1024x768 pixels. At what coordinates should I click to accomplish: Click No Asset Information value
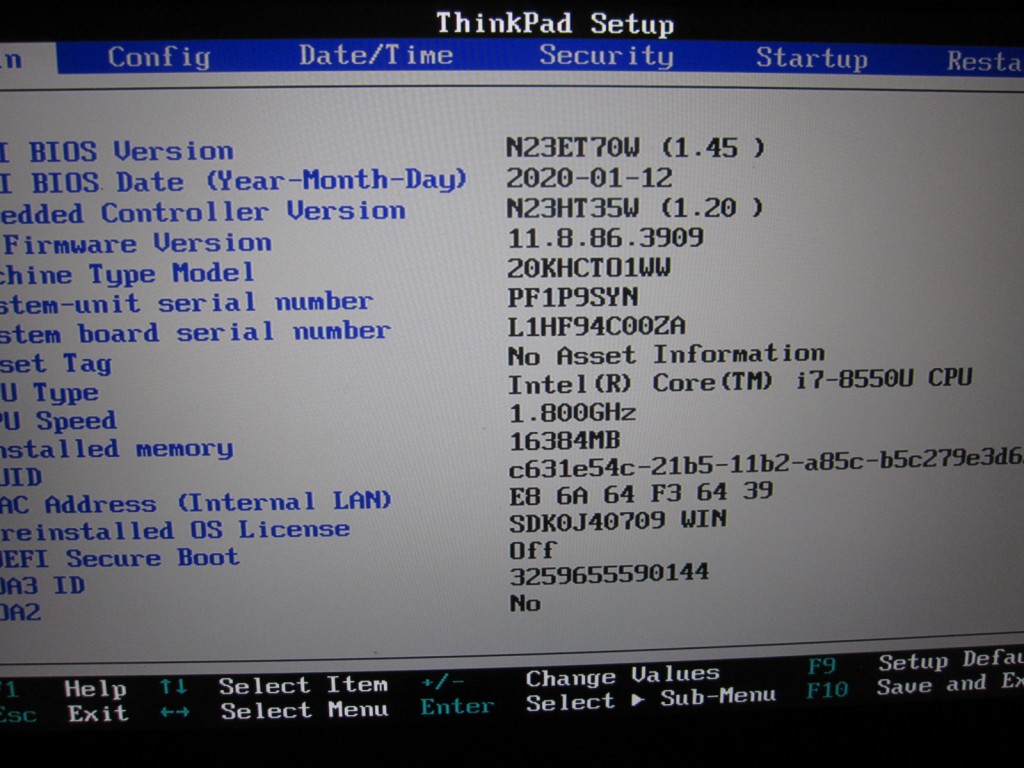pyautogui.click(x=666, y=355)
